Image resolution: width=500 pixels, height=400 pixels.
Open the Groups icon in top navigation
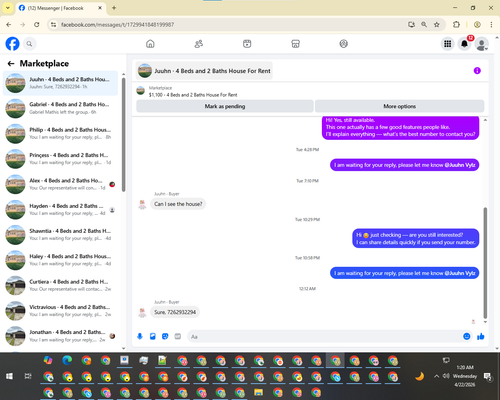tap(344, 44)
